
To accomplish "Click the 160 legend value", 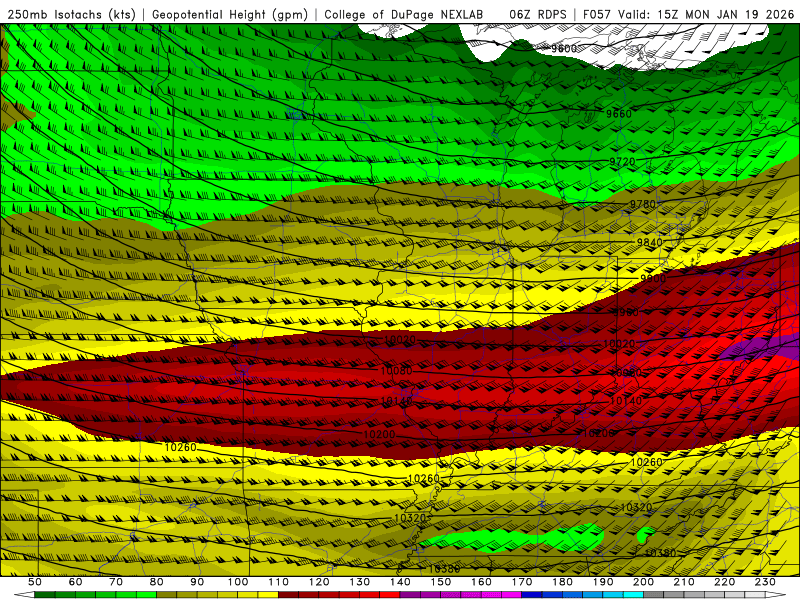I will point(481,582).
